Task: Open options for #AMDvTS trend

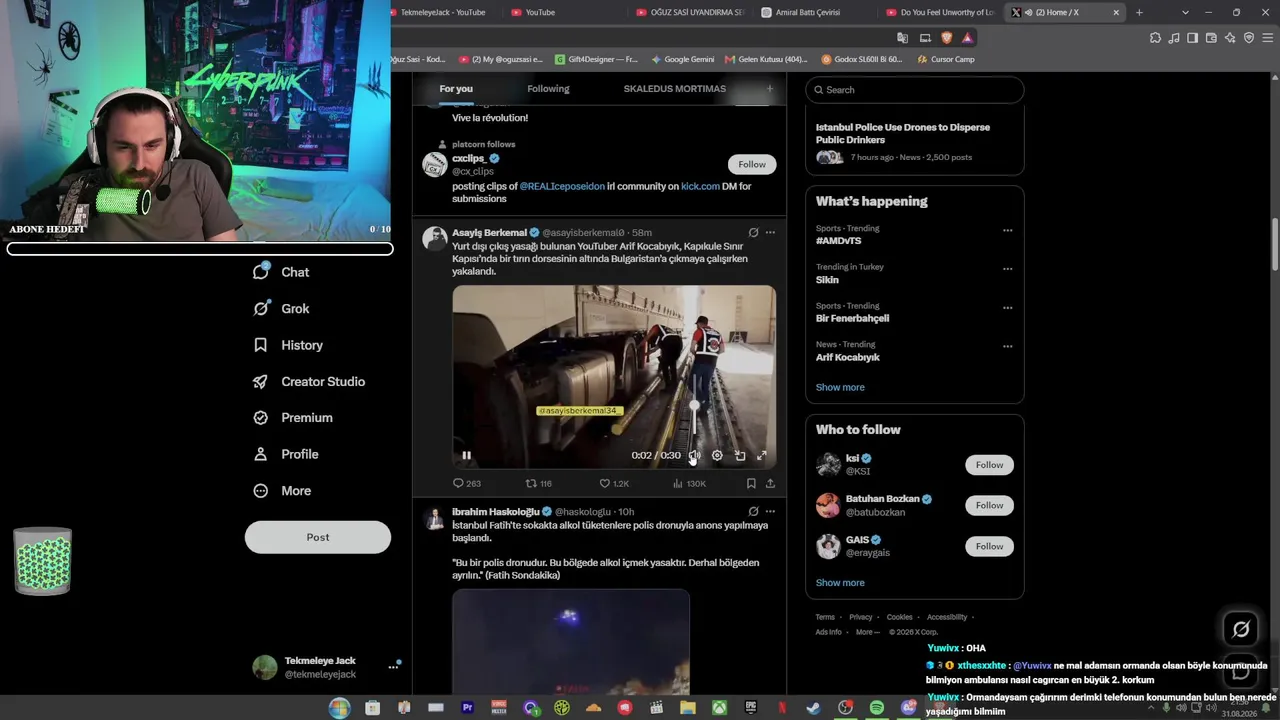Action: pos(1007,230)
